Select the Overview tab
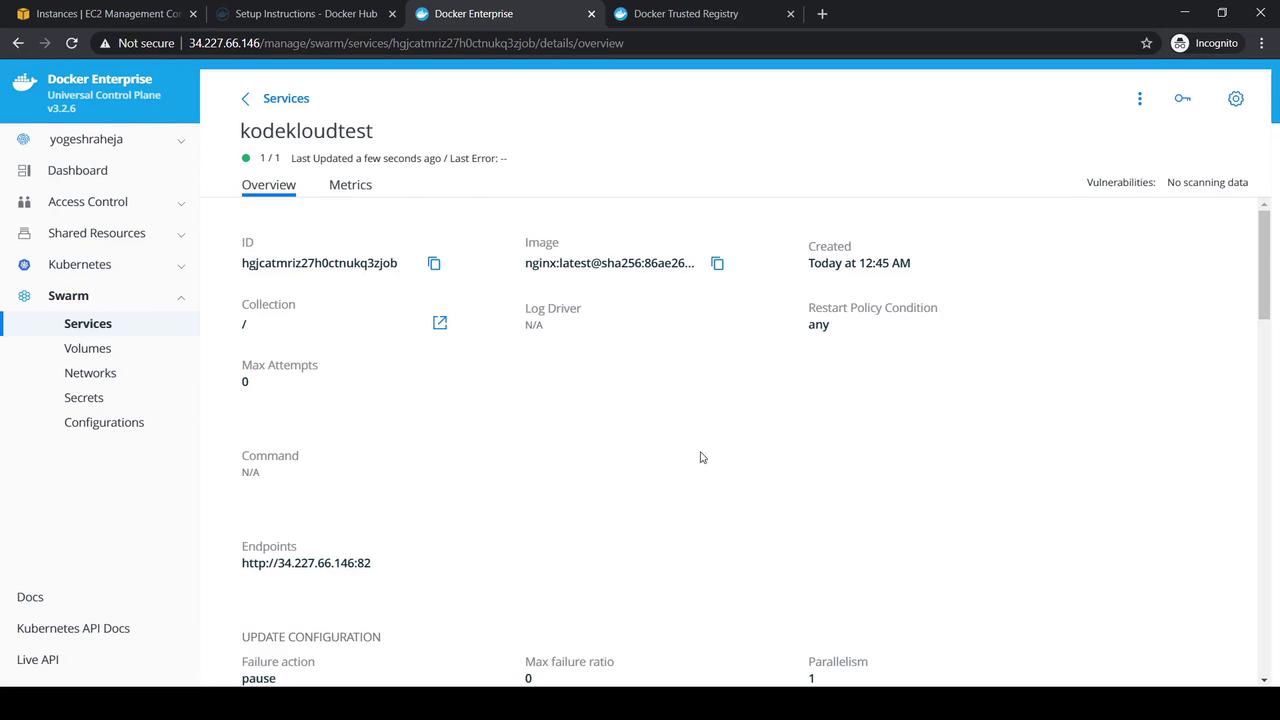1280x720 pixels. [x=269, y=185]
